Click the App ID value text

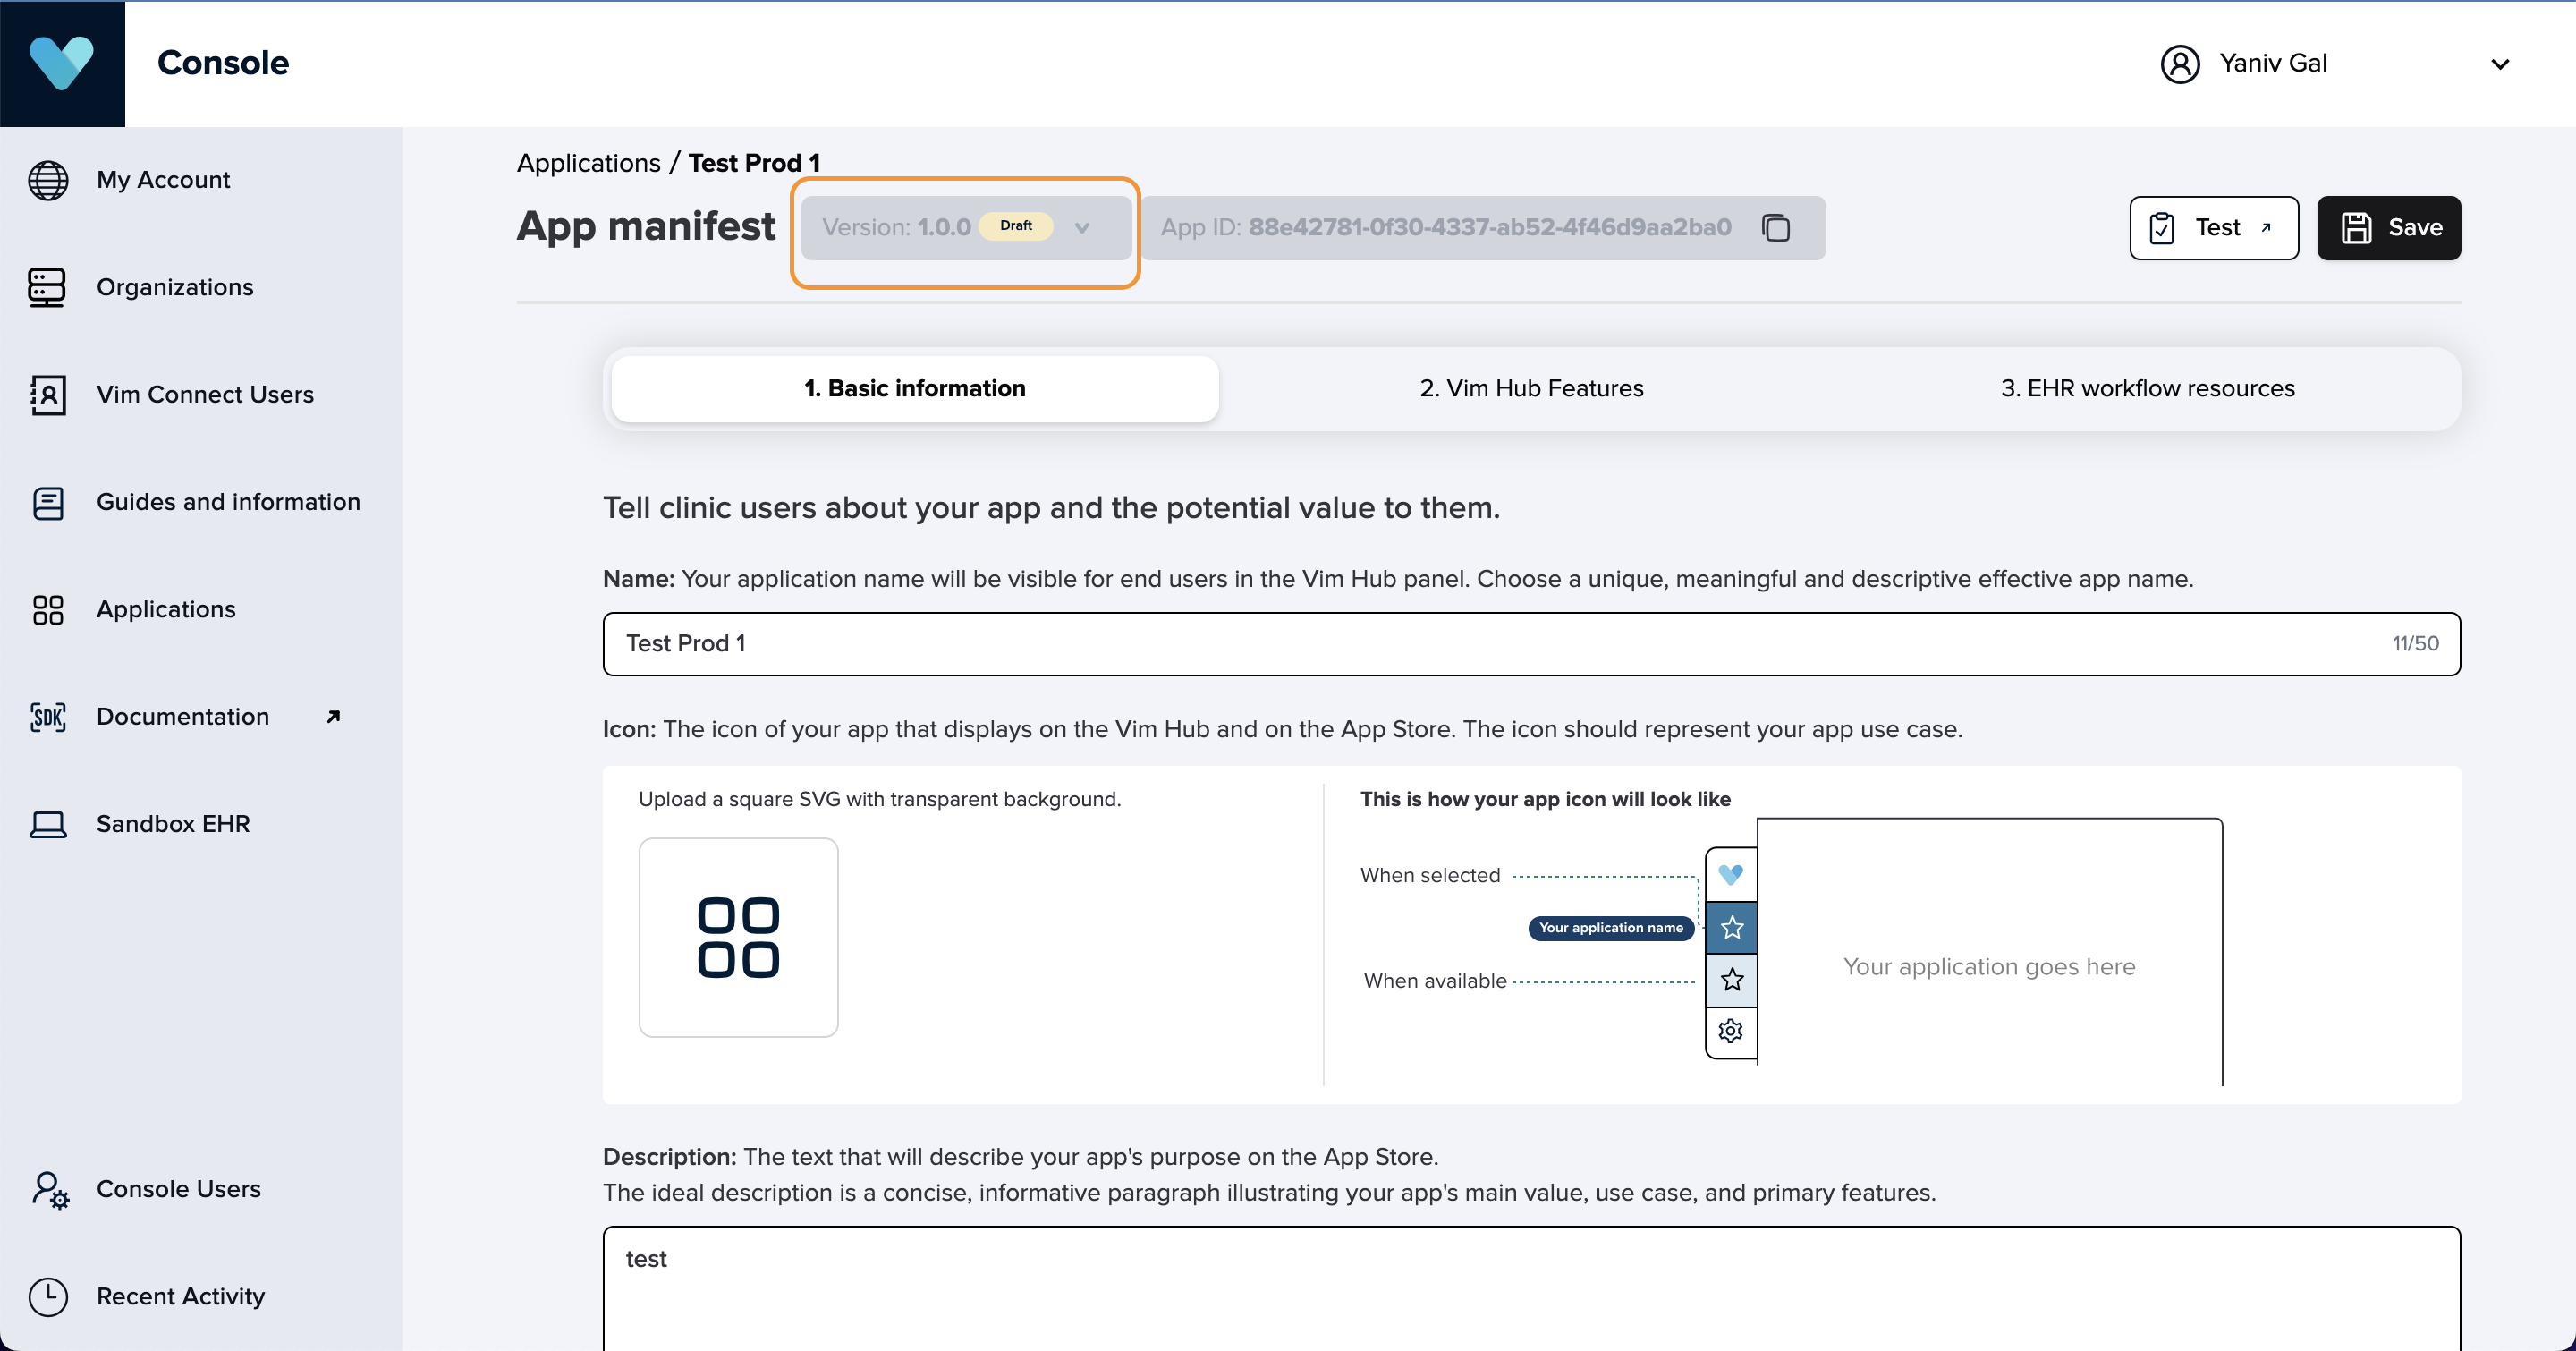pos(1490,228)
